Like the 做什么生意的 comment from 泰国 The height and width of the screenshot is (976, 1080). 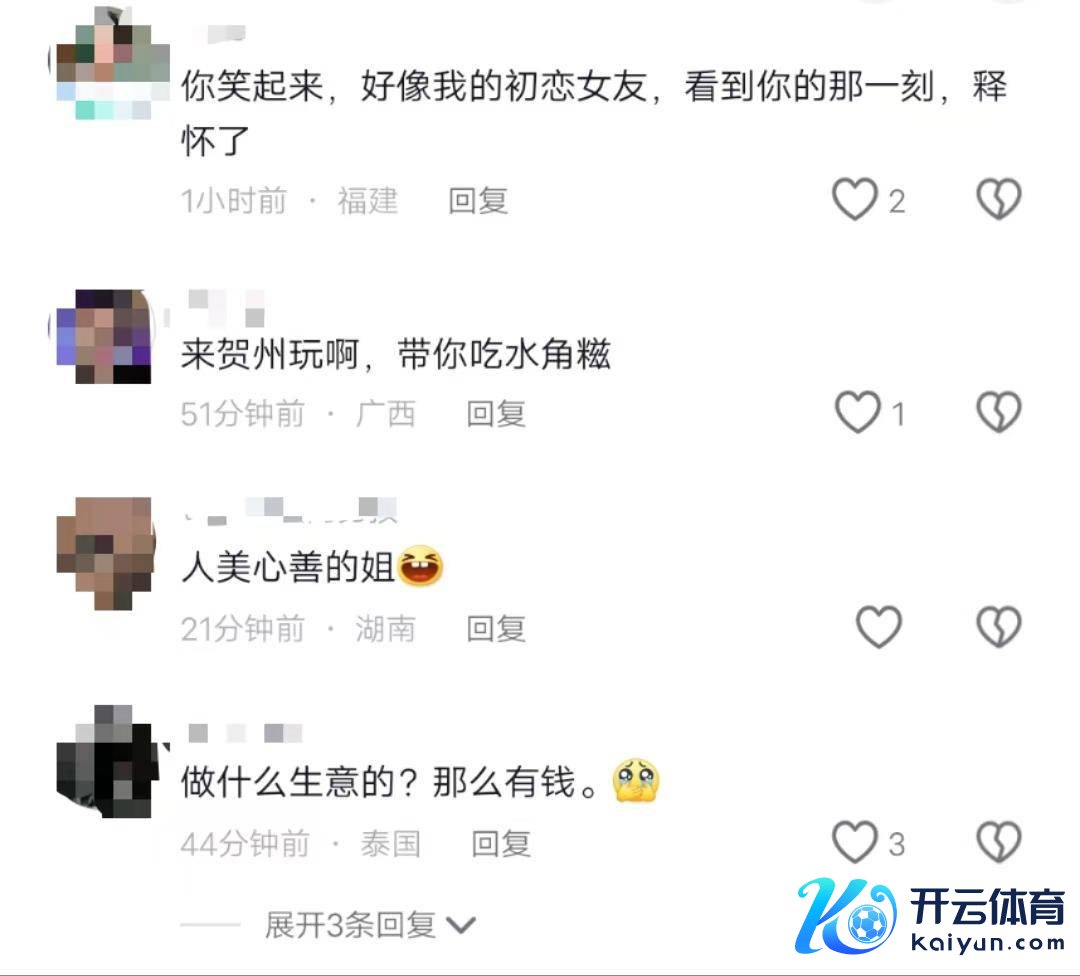pyautogui.click(x=855, y=842)
